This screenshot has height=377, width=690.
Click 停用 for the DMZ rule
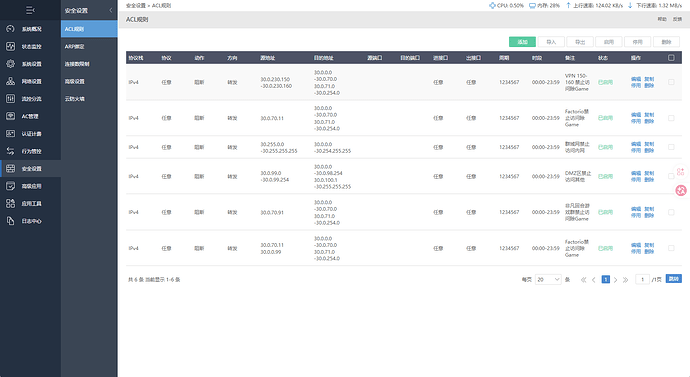pyautogui.click(x=636, y=179)
